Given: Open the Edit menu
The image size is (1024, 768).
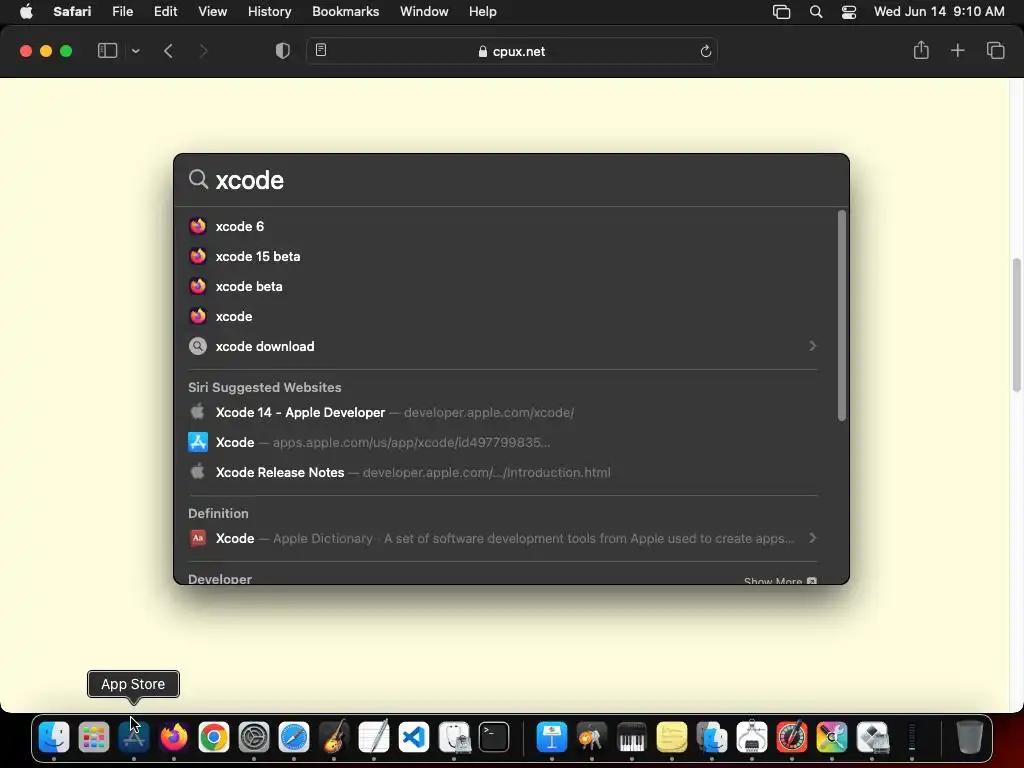Looking at the screenshot, I should point(165,11).
